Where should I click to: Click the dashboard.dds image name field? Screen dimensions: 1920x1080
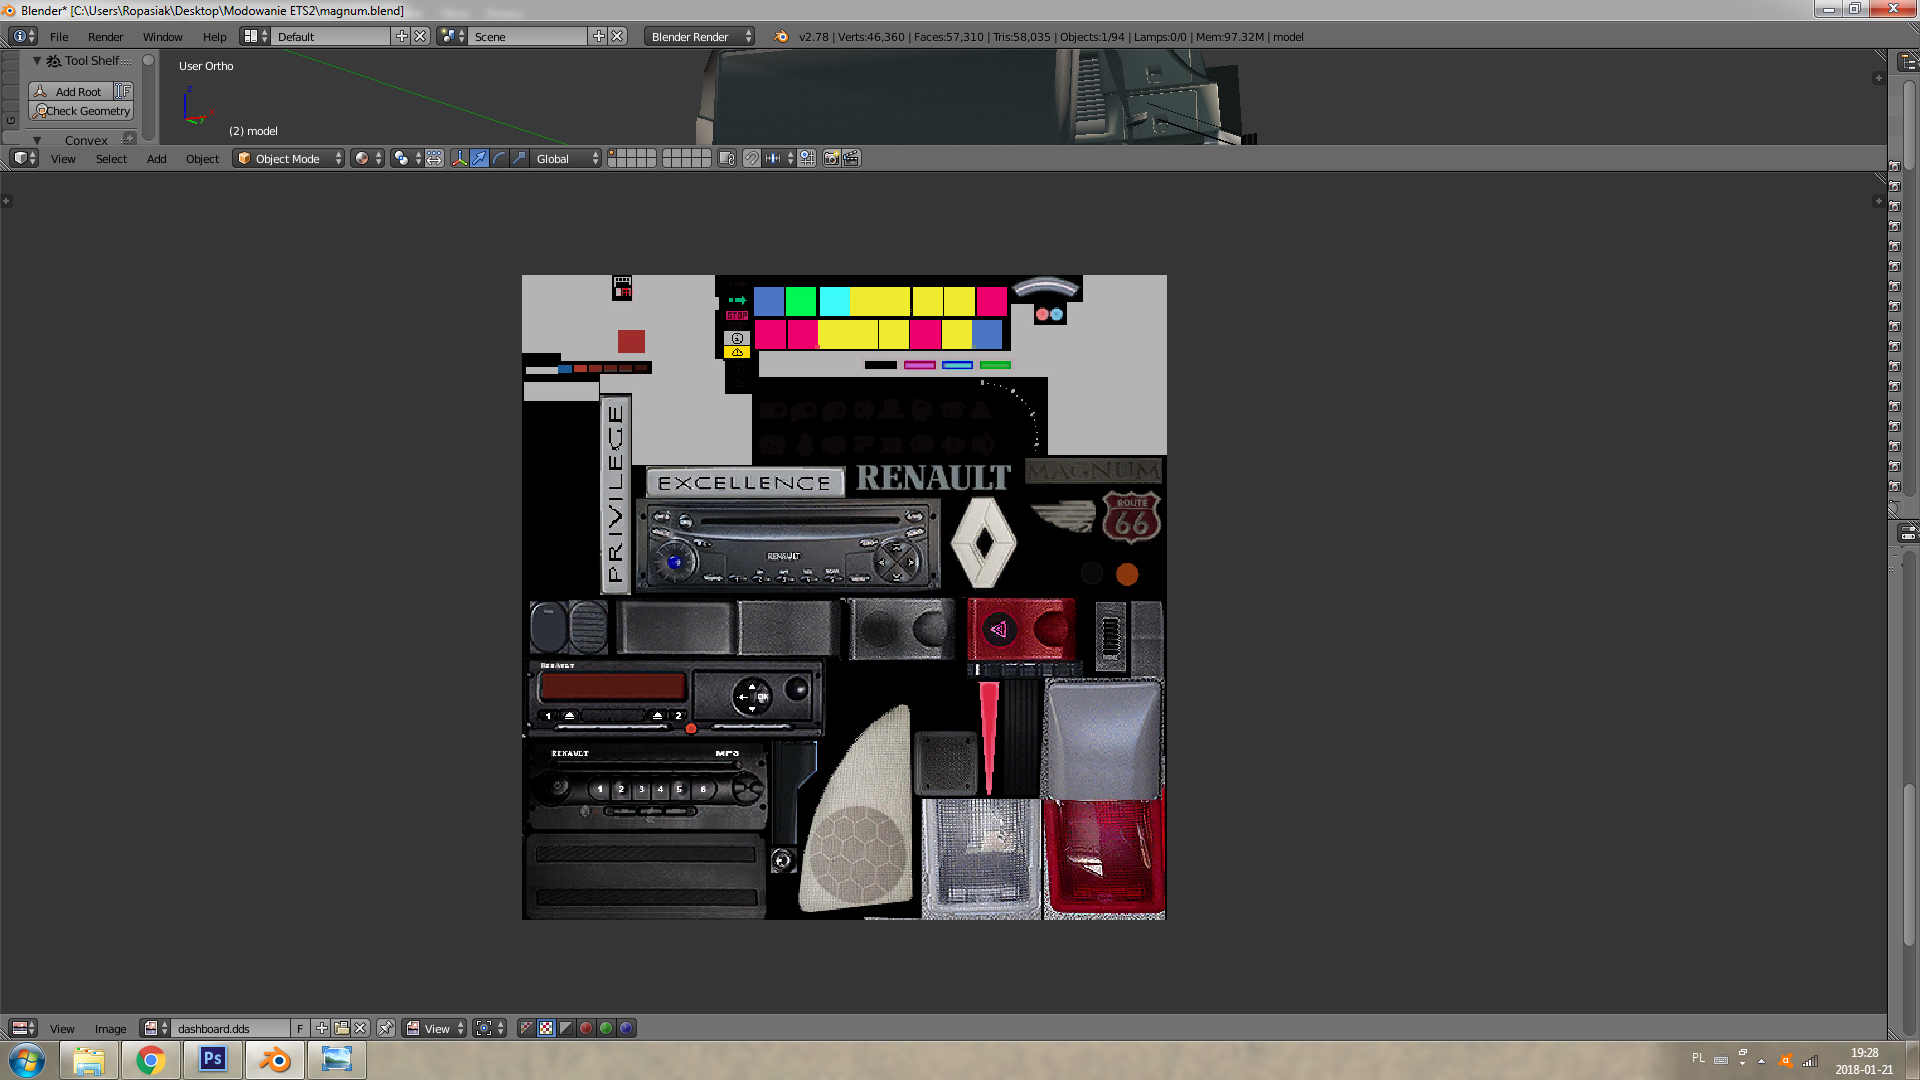[x=230, y=1029]
